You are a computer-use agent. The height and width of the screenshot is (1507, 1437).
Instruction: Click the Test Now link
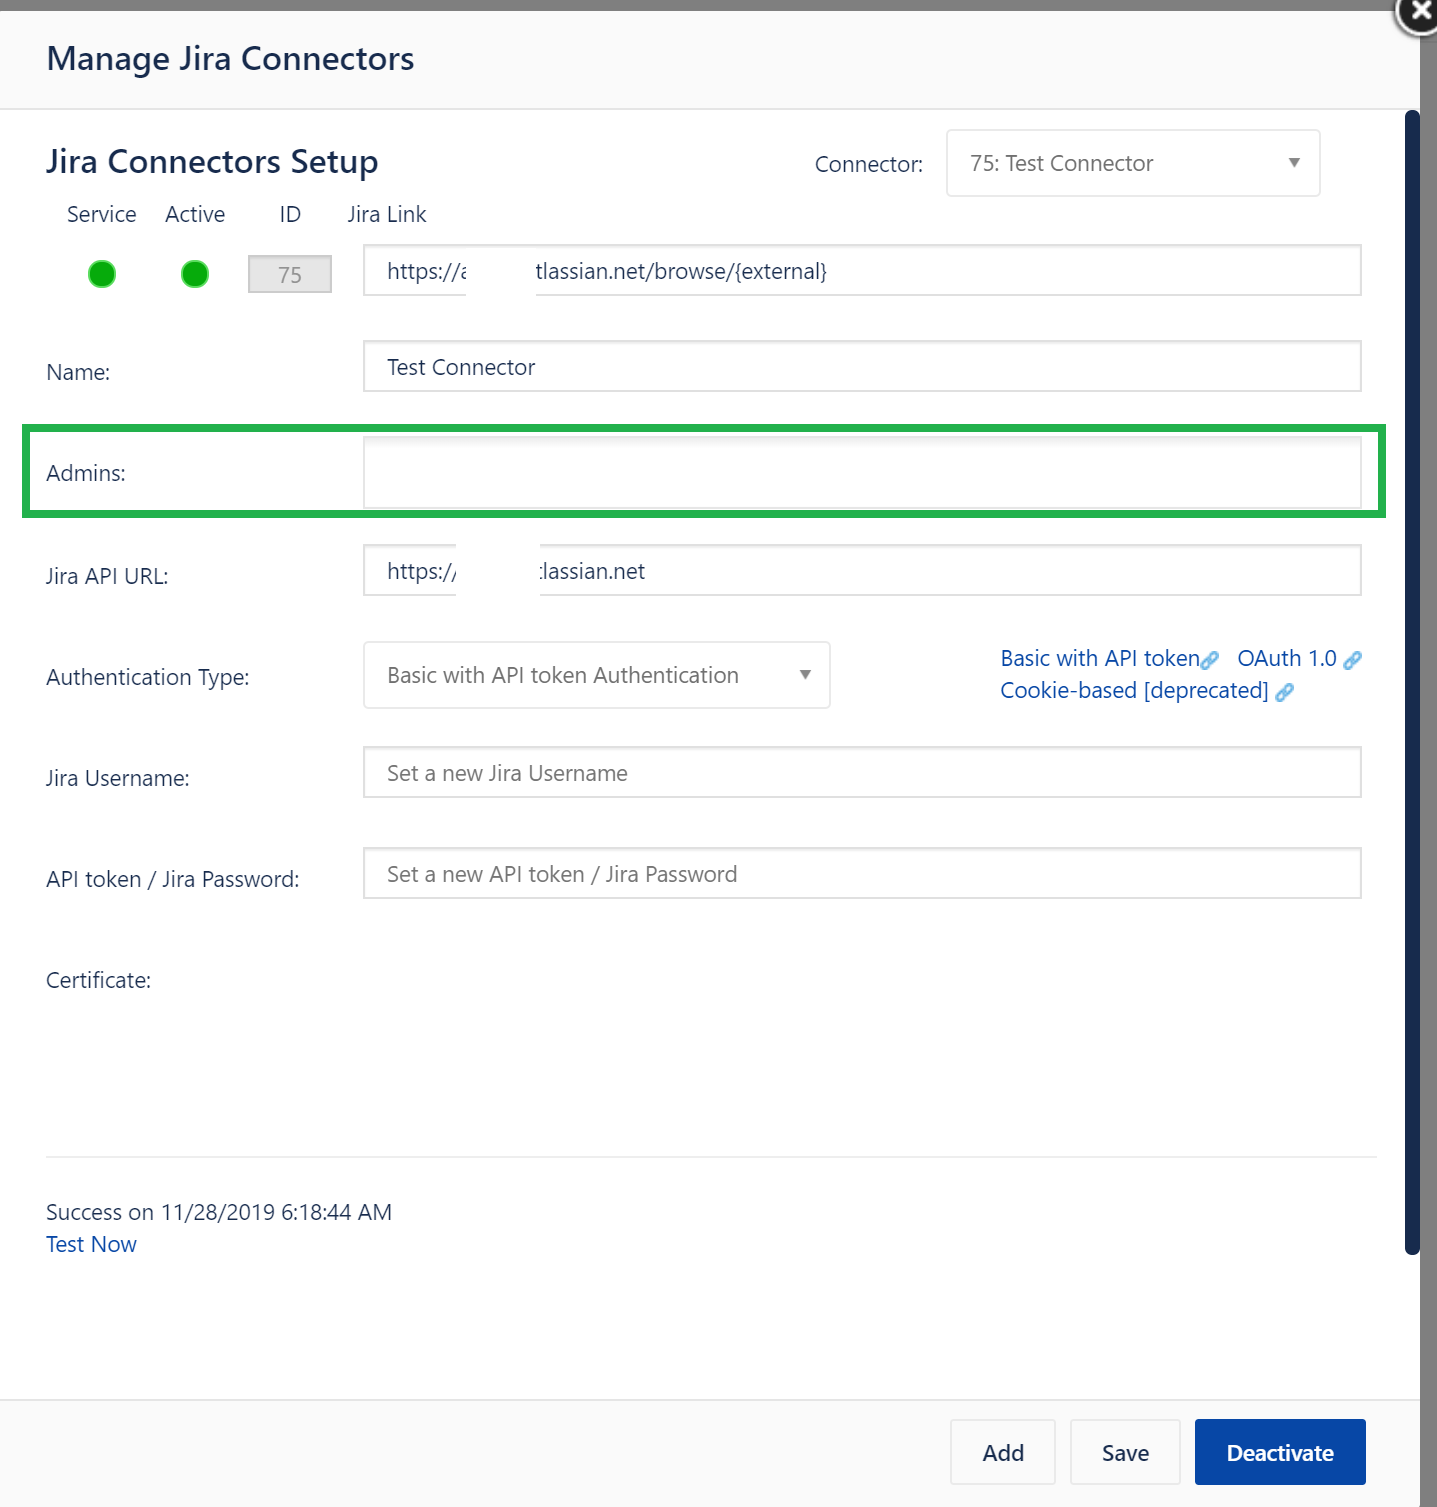pos(91,1244)
